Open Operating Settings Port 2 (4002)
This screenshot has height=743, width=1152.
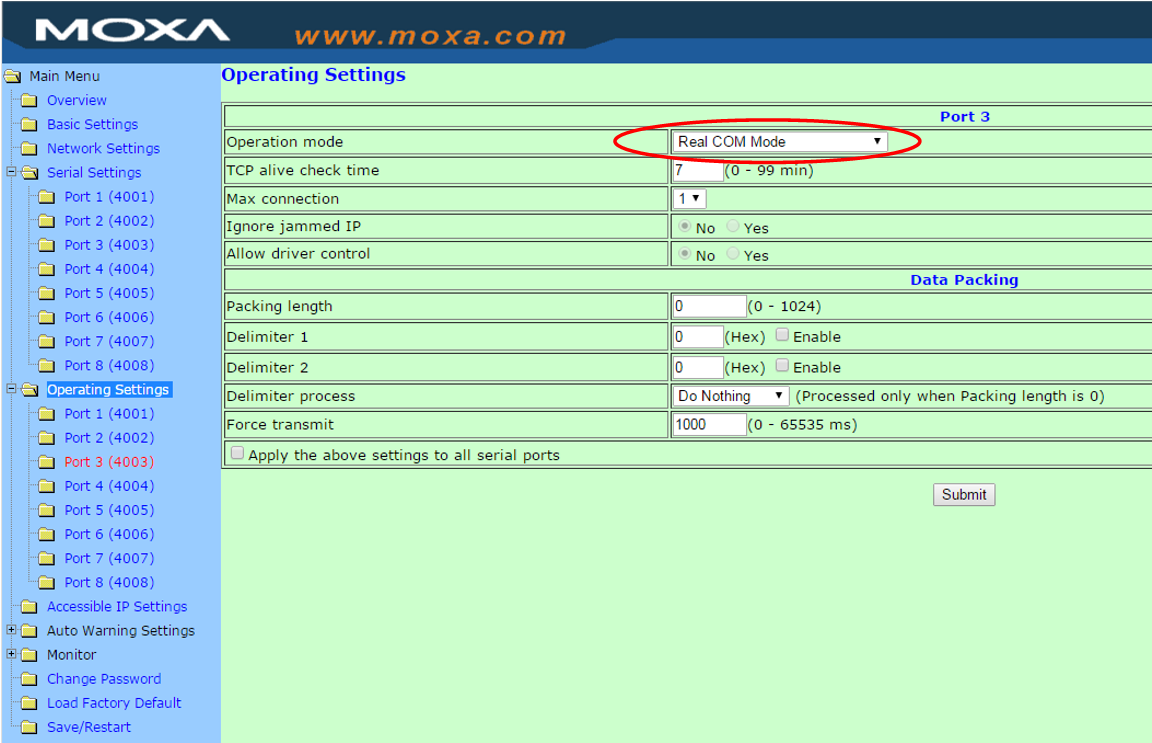coord(109,438)
